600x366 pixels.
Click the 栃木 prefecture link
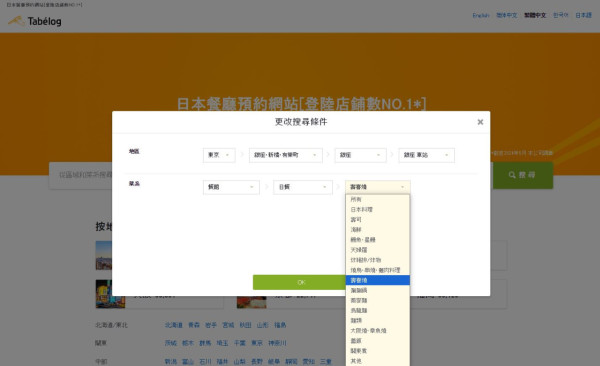188,343
